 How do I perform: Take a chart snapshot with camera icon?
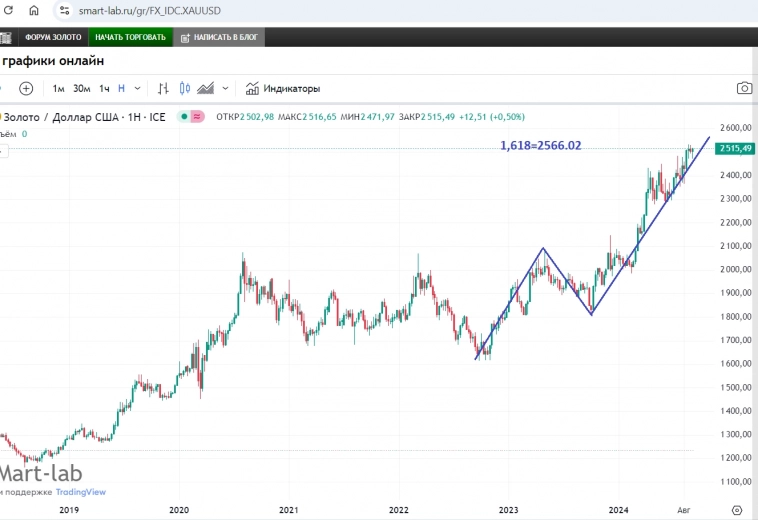[x=744, y=88]
